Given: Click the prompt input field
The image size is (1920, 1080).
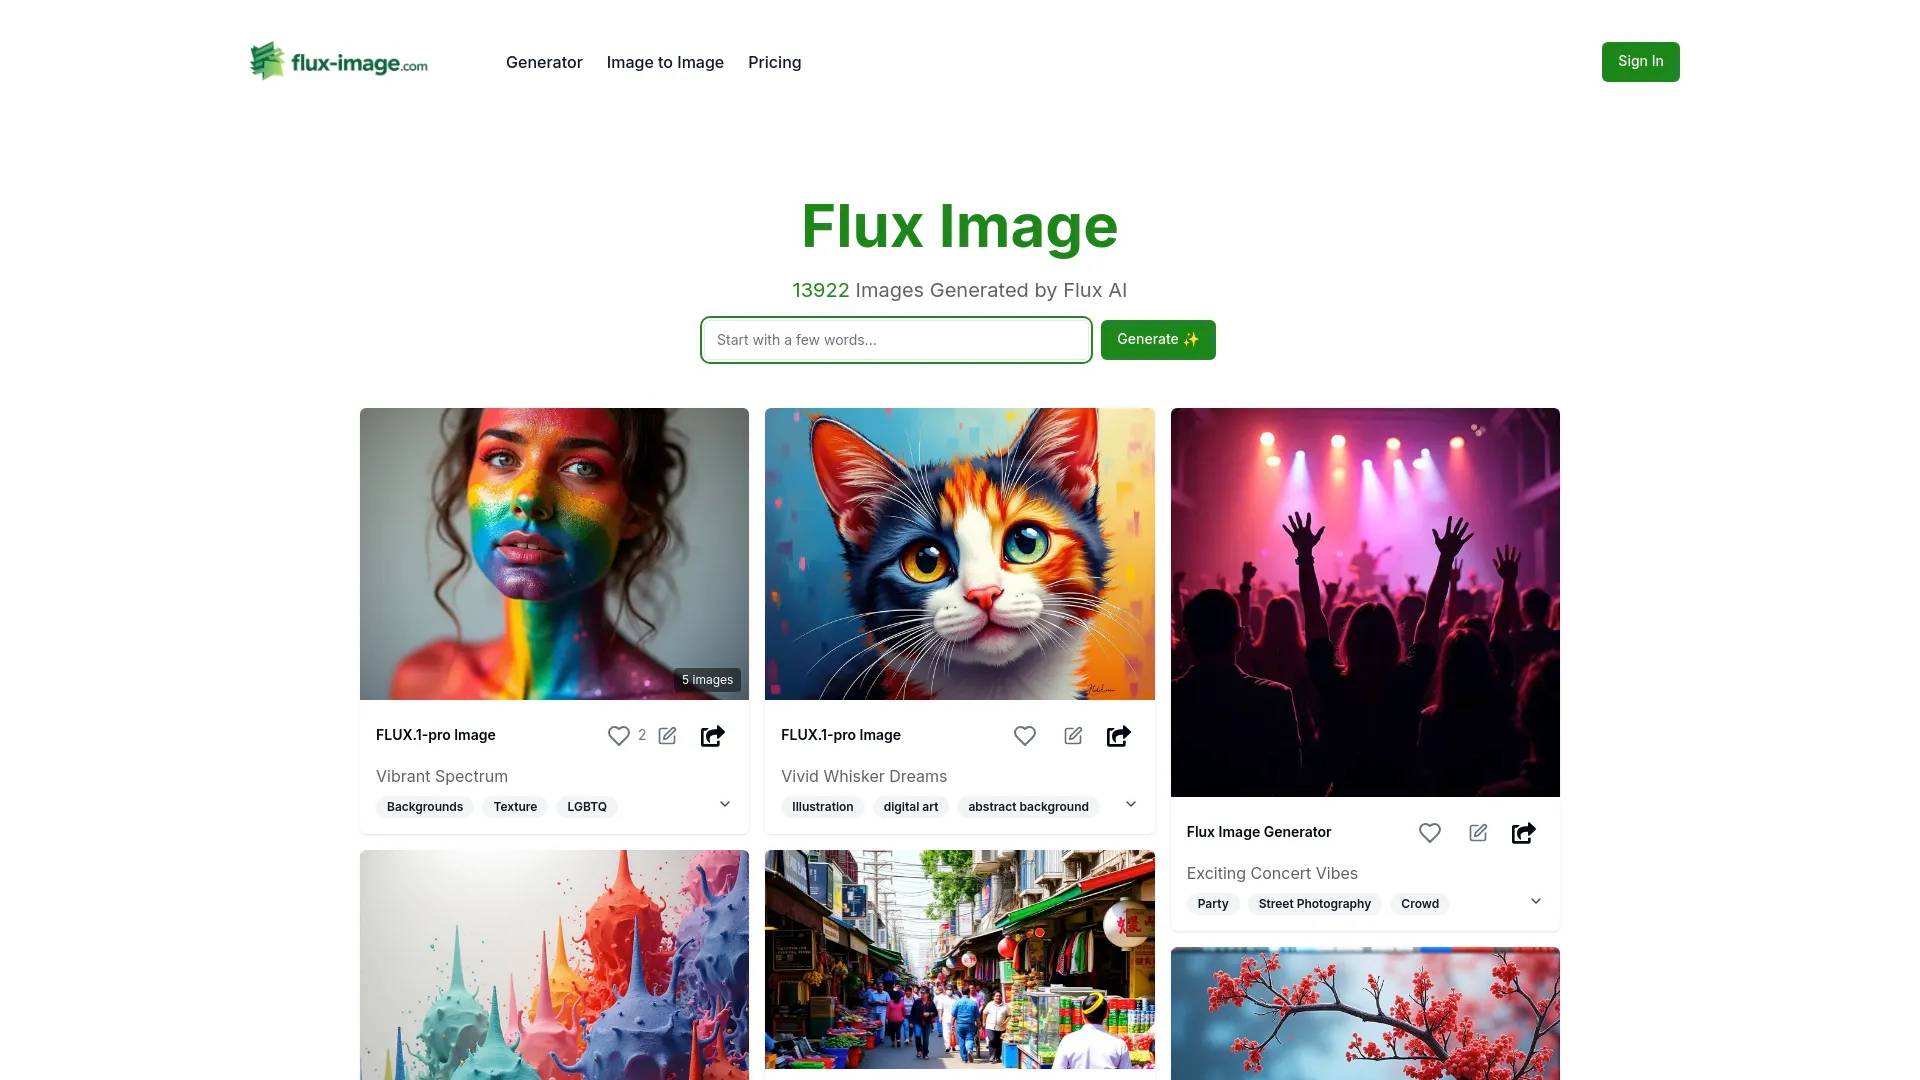Looking at the screenshot, I should [895, 339].
